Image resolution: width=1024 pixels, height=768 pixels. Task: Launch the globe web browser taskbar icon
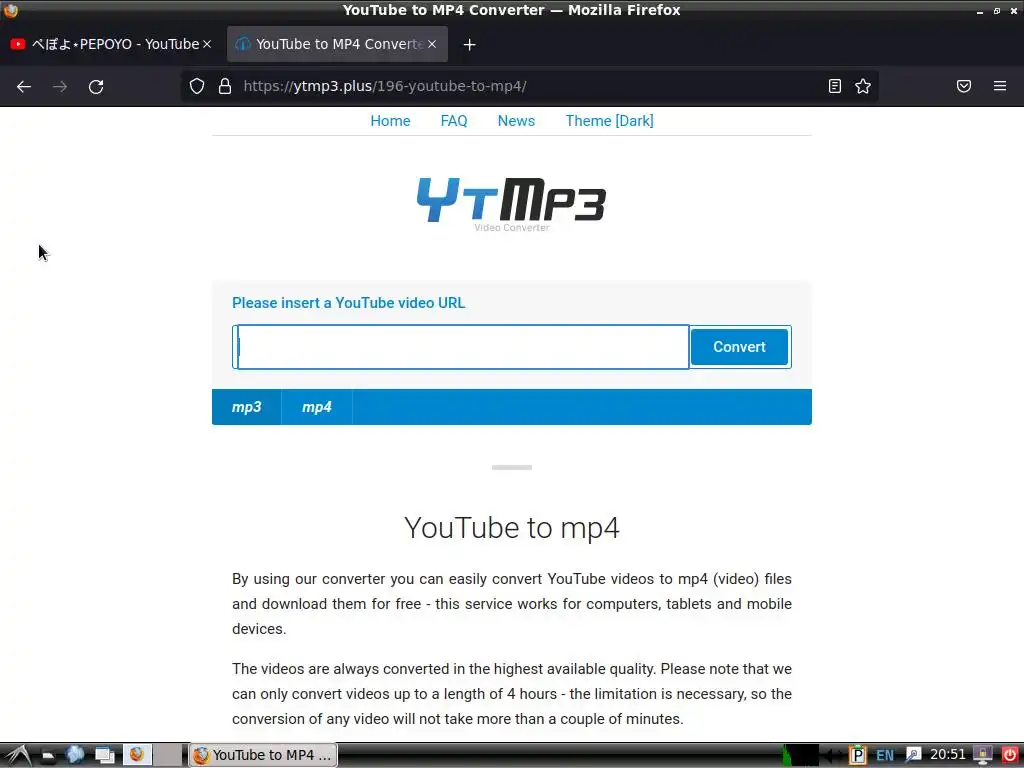pos(75,756)
